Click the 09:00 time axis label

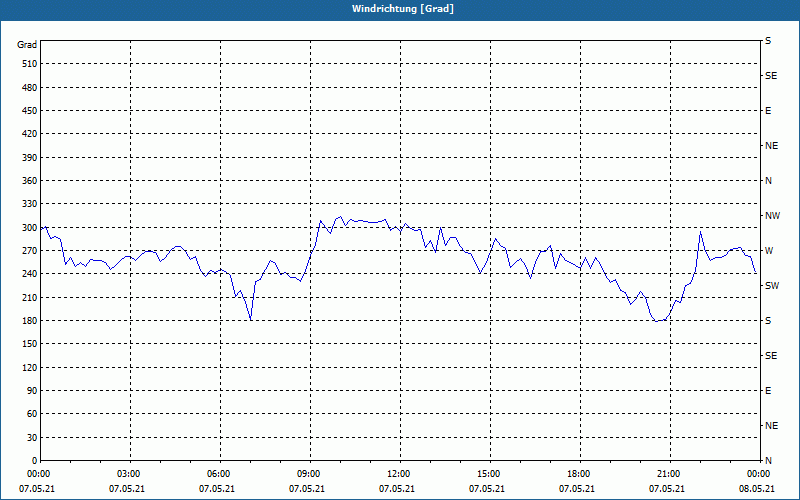click(307, 474)
